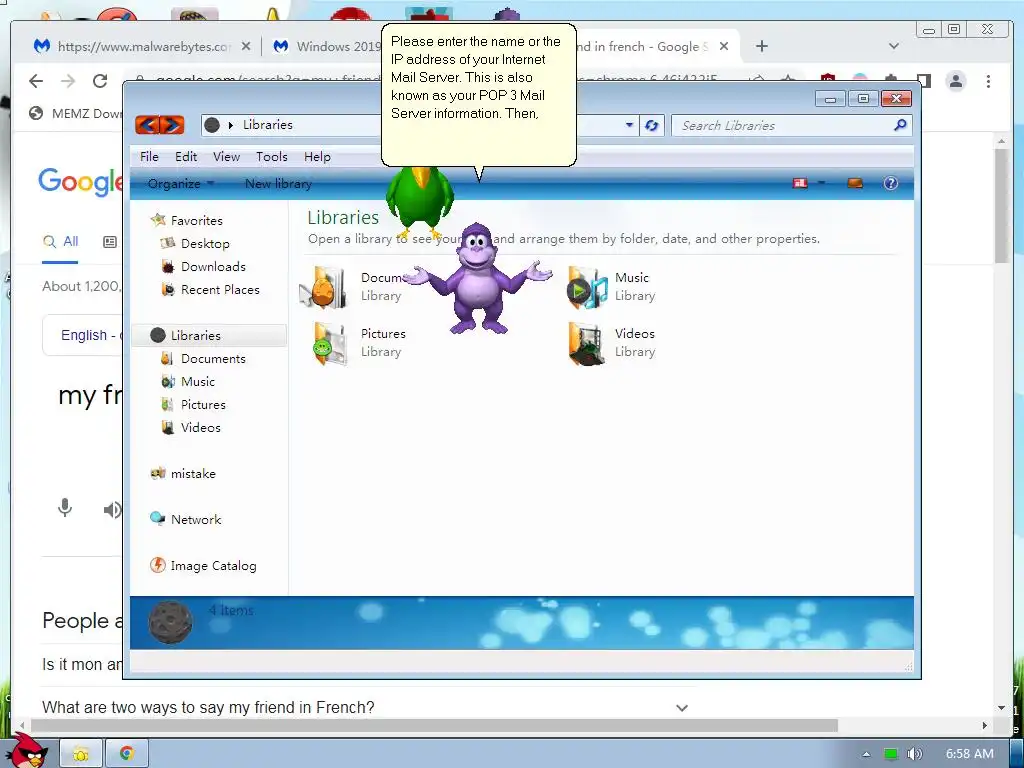Expand the address bar history dropdown arrow

pyautogui.click(x=629, y=125)
